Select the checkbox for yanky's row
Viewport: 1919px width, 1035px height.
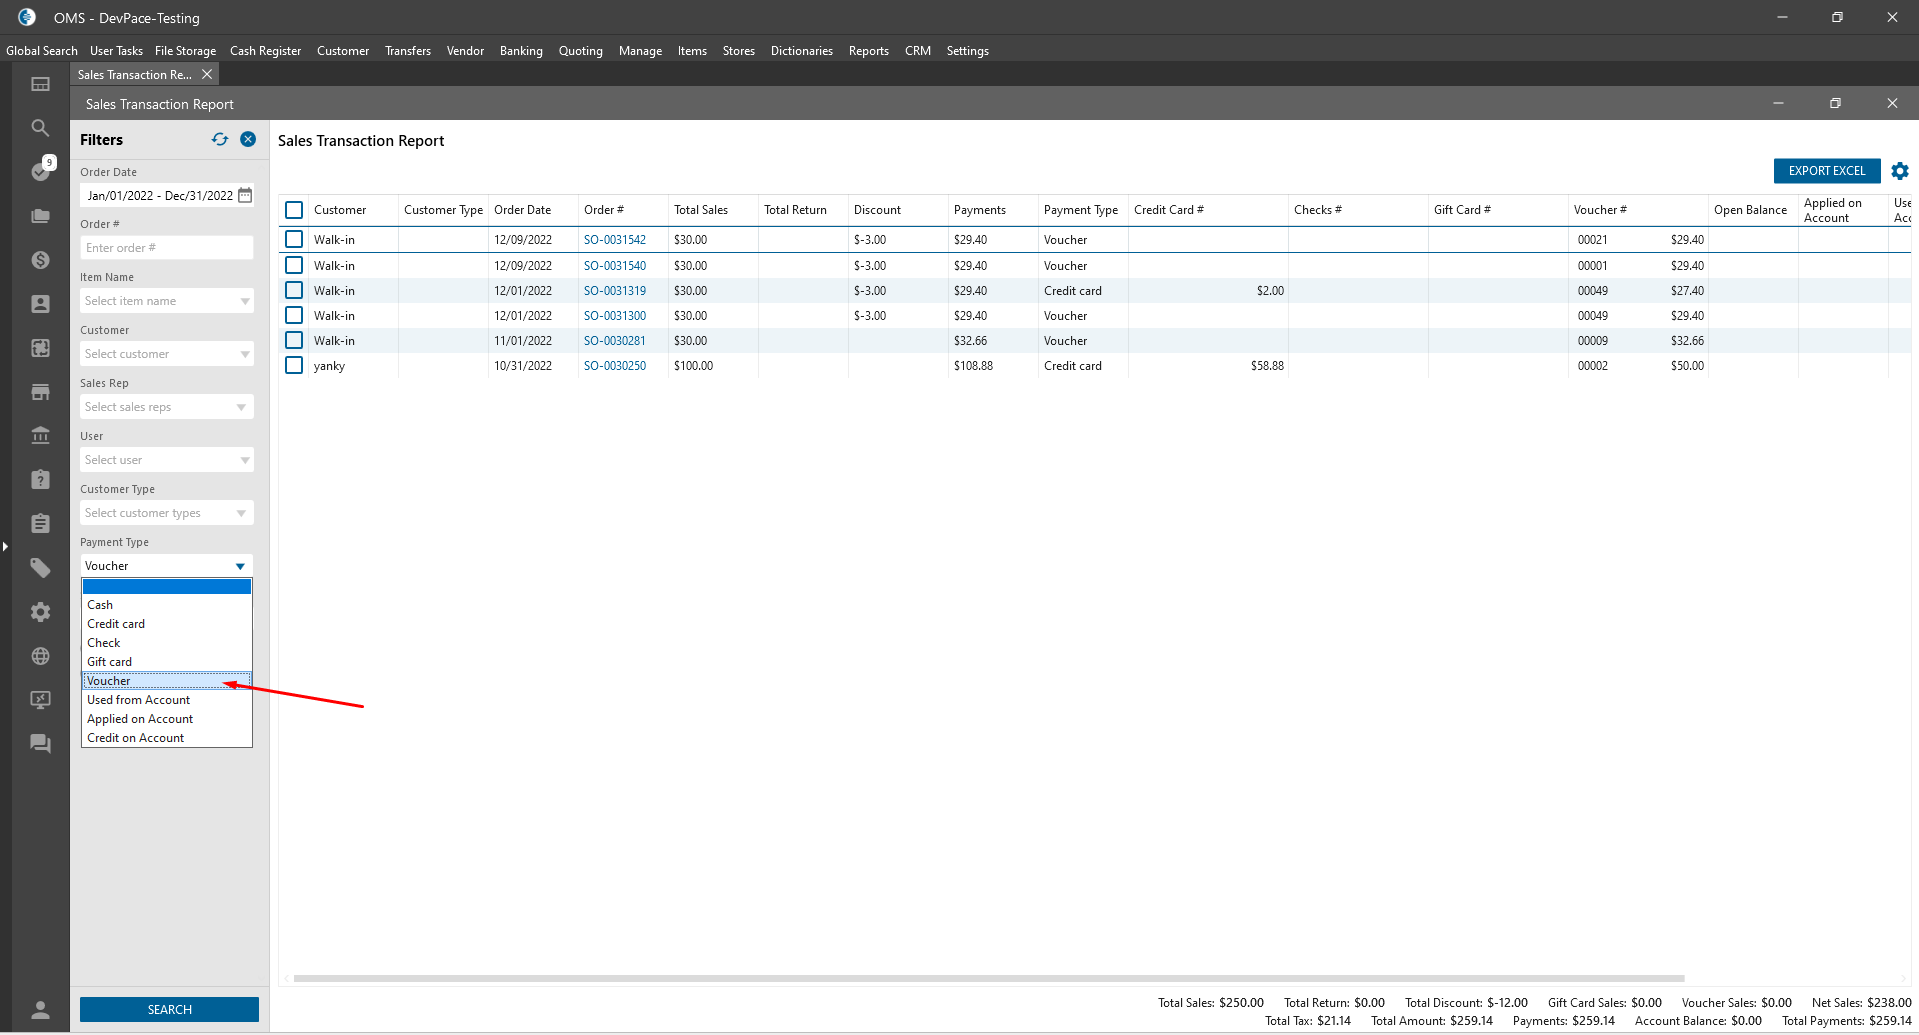click(x=294, y=366)
